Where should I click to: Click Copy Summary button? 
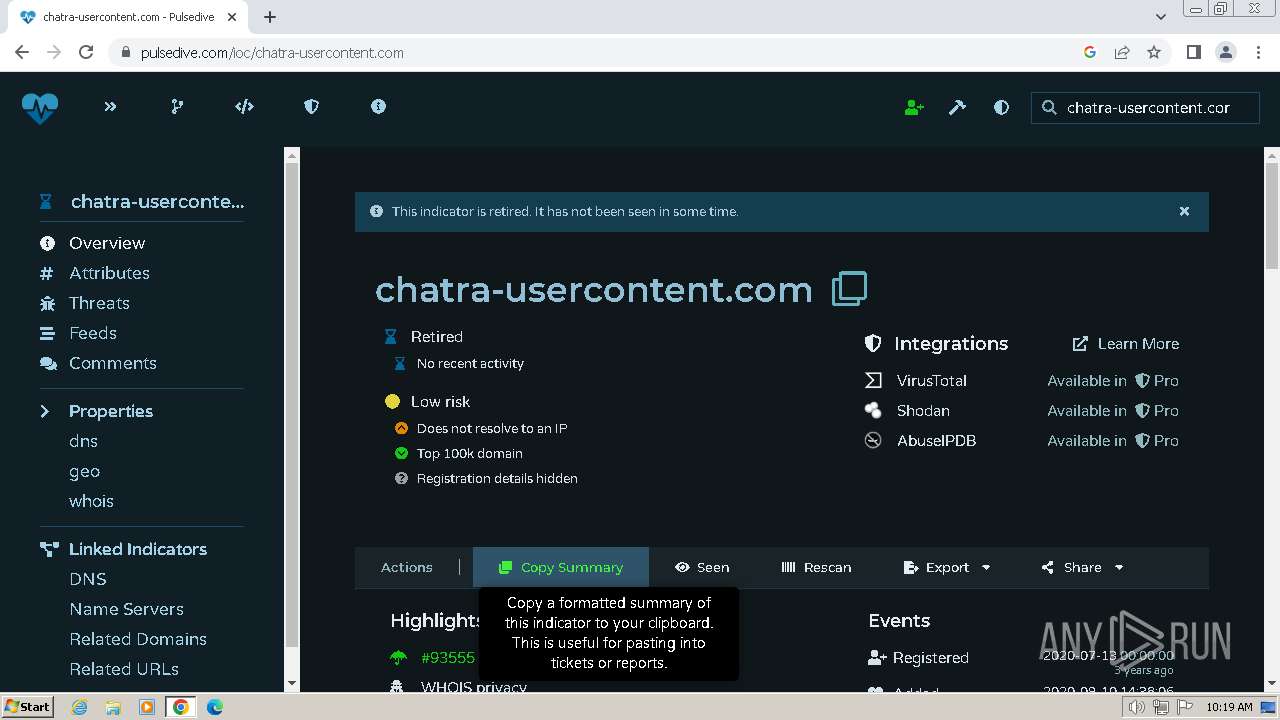(561, 567)
